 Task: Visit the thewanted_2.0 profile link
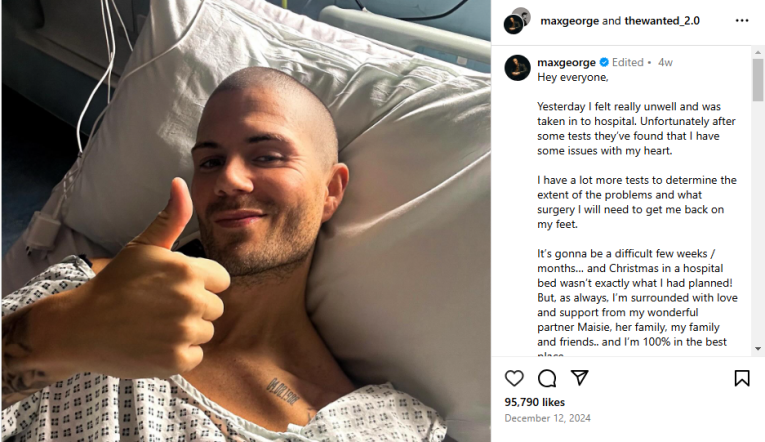662,21
